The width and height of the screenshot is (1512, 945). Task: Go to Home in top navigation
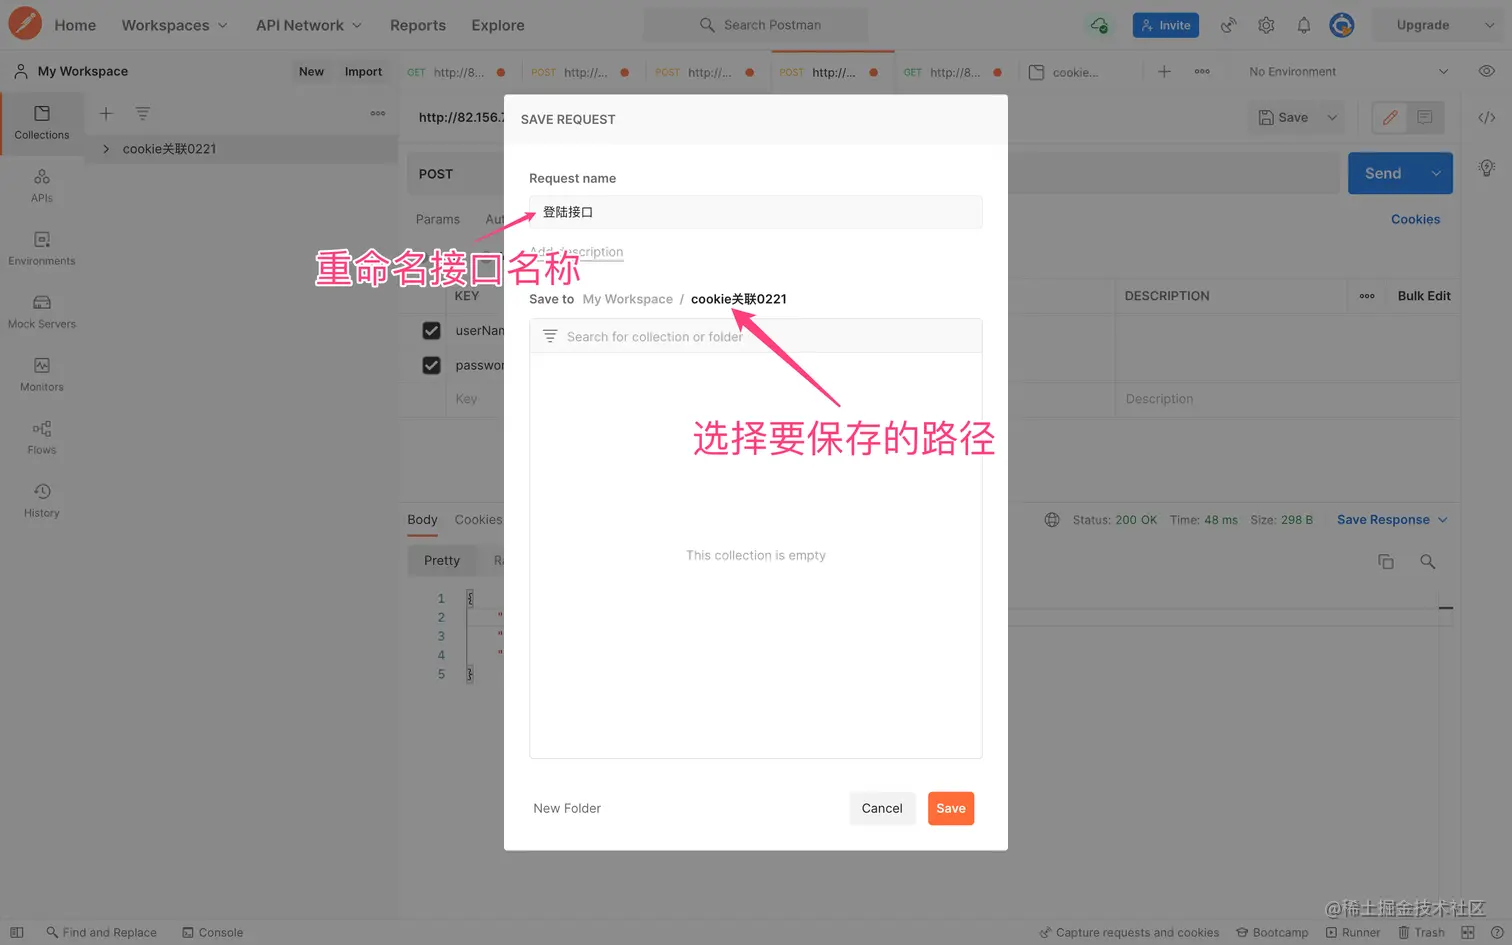pos(75,25)
